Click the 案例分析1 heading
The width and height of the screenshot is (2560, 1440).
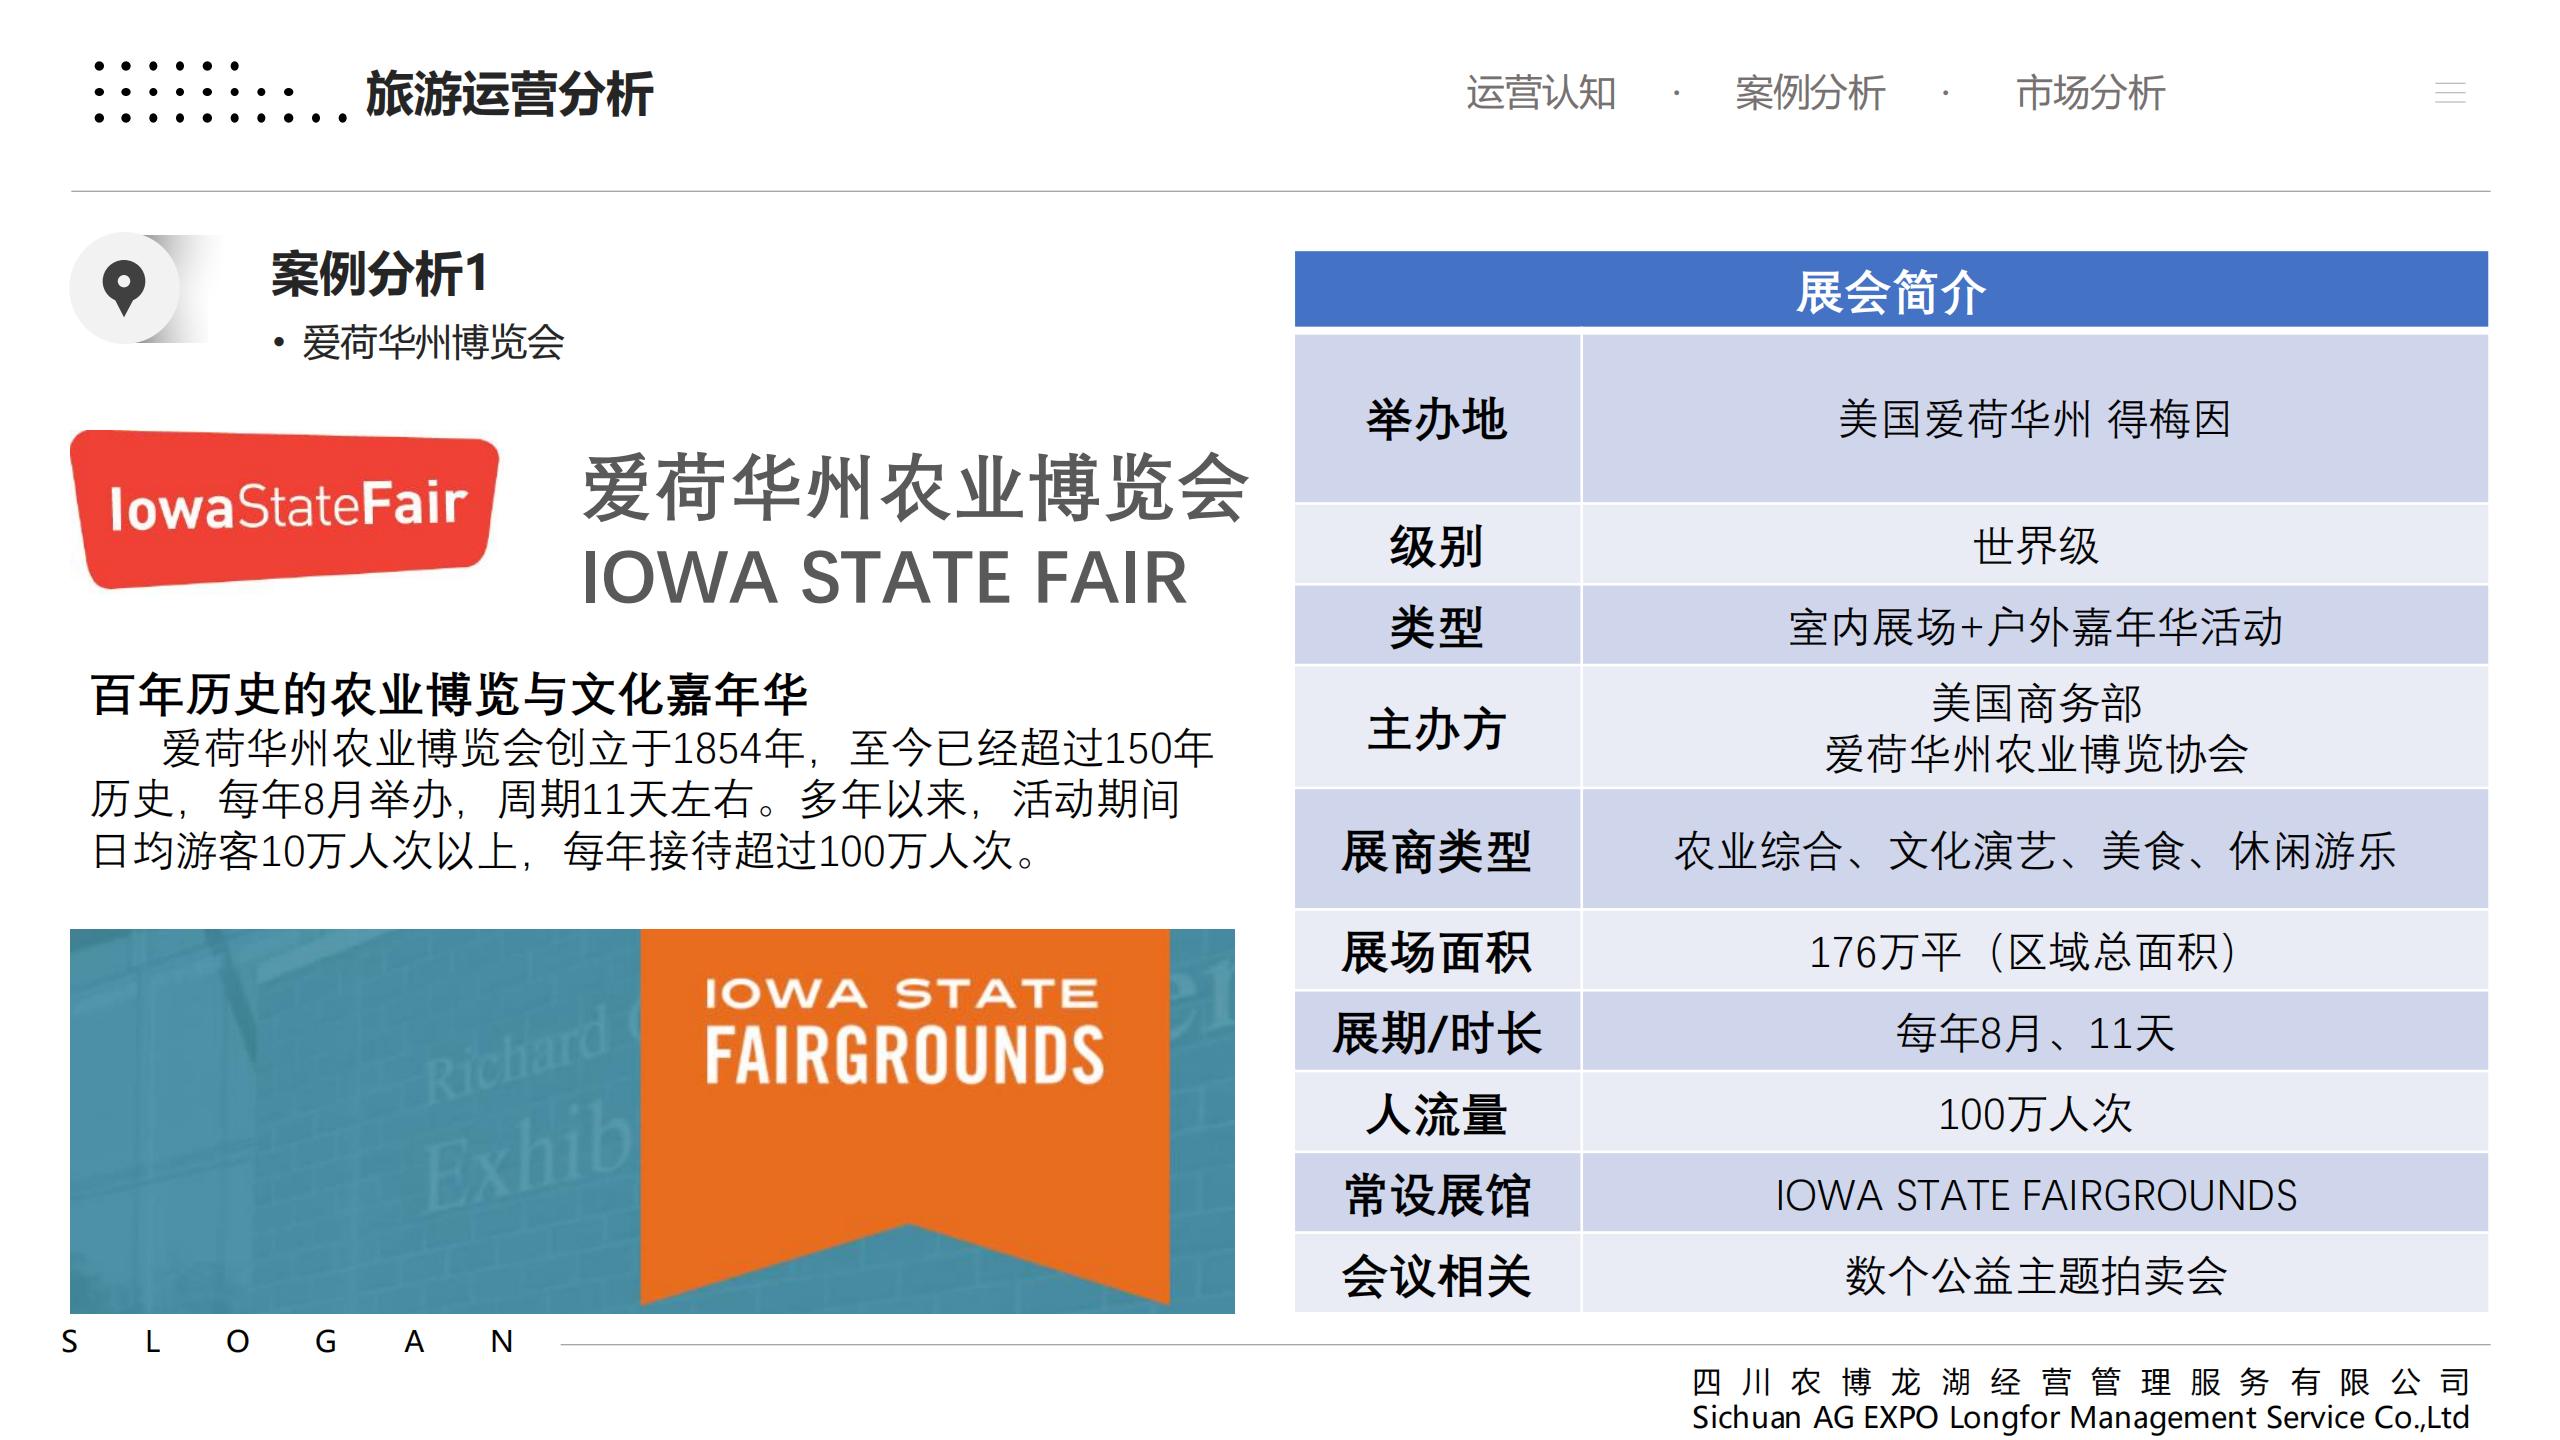pos(379,274)
